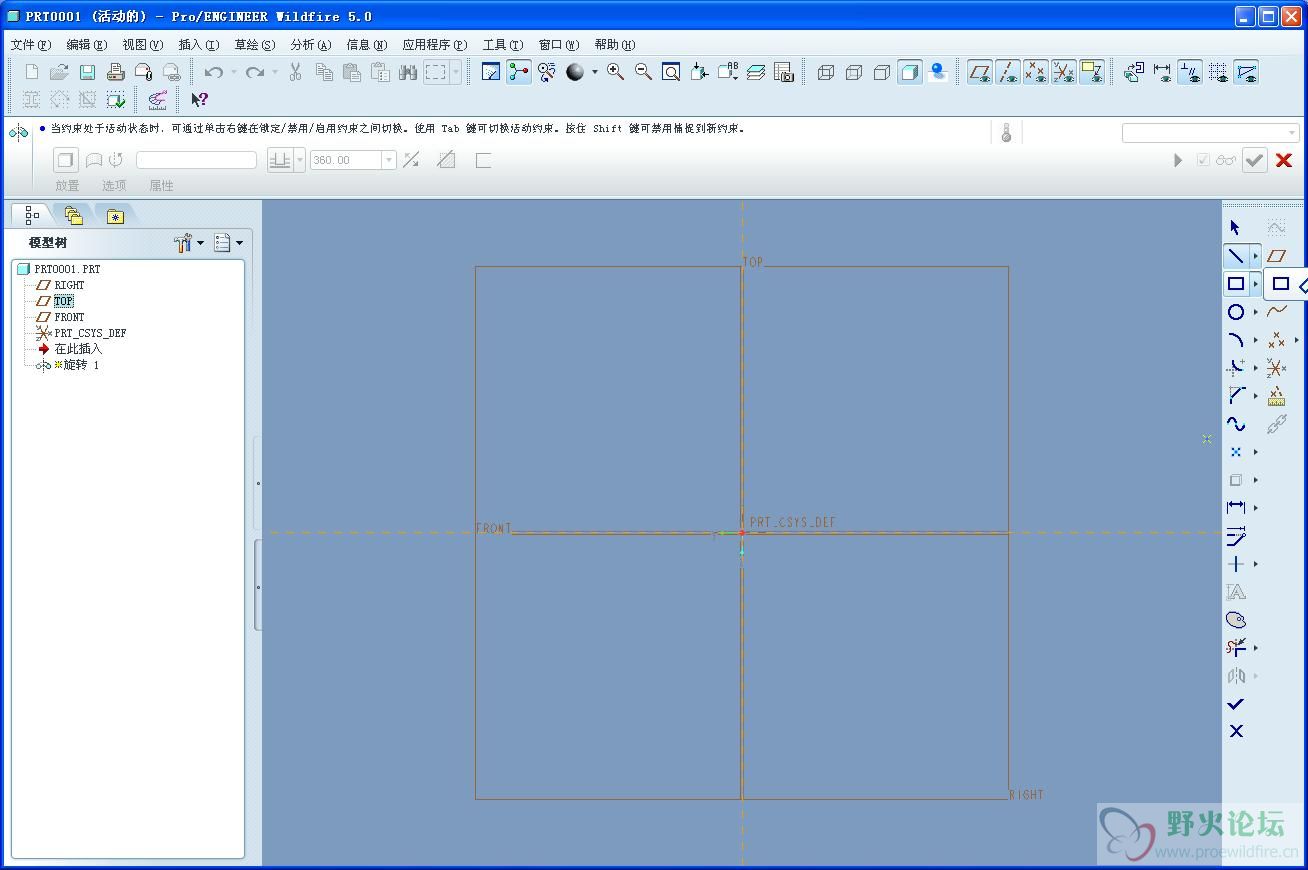Screen dimensions: 1308x870
Task: Click the Save file icon
Action: (87, 72)
